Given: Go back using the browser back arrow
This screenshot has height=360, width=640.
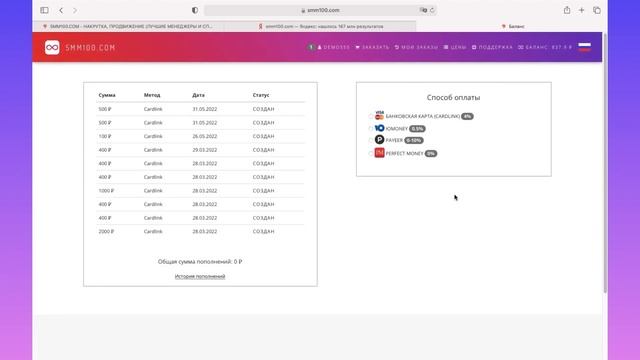Looking at the screenshot, I should tap(61, 10).
